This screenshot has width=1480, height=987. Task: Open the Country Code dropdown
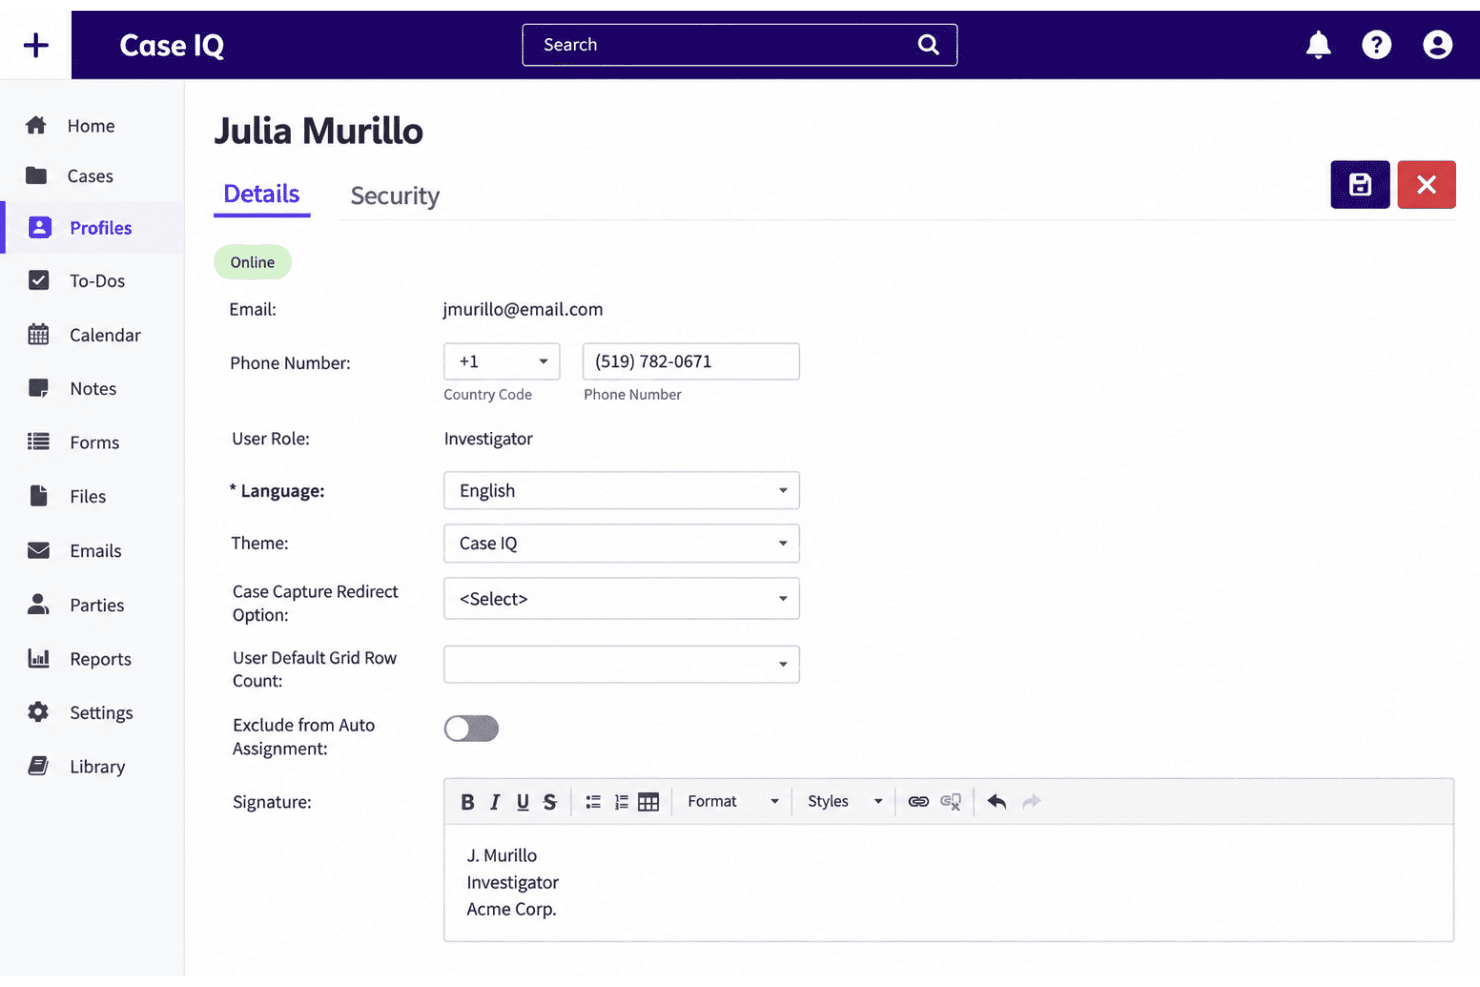coord(502,362)
